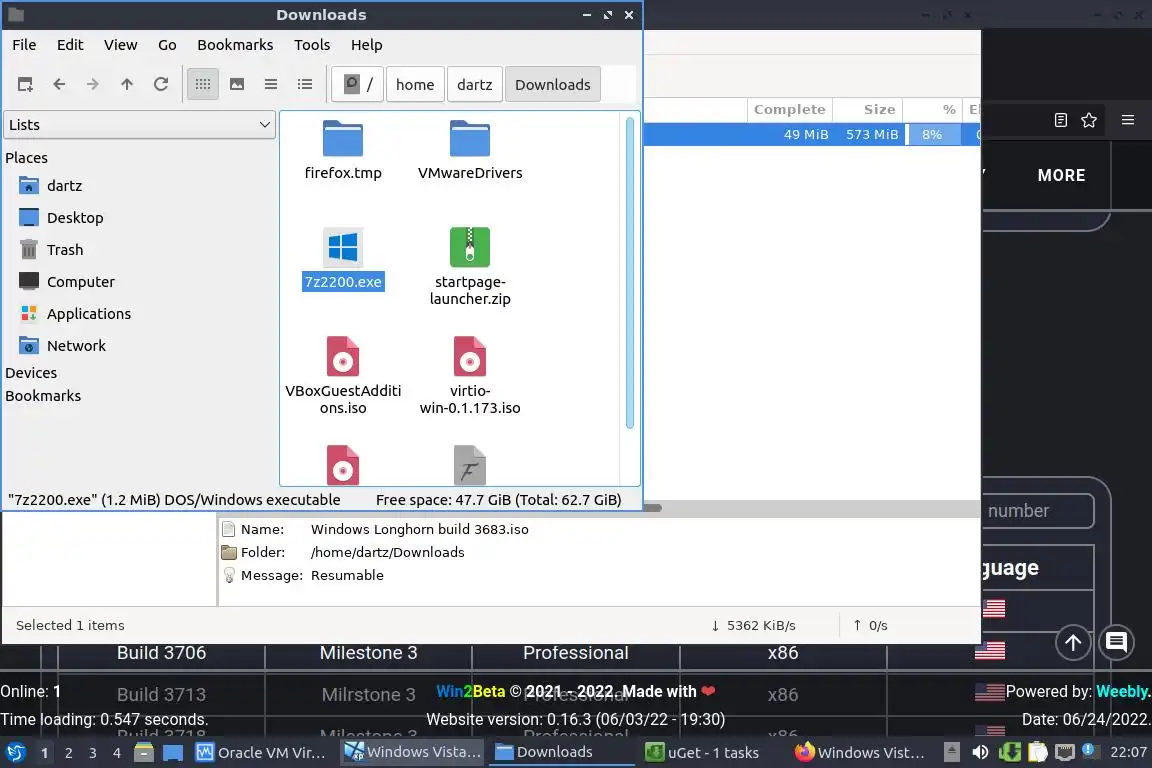
Task: Switch to uGet - 1 tasks taskbar item
Action: [702, 753]
